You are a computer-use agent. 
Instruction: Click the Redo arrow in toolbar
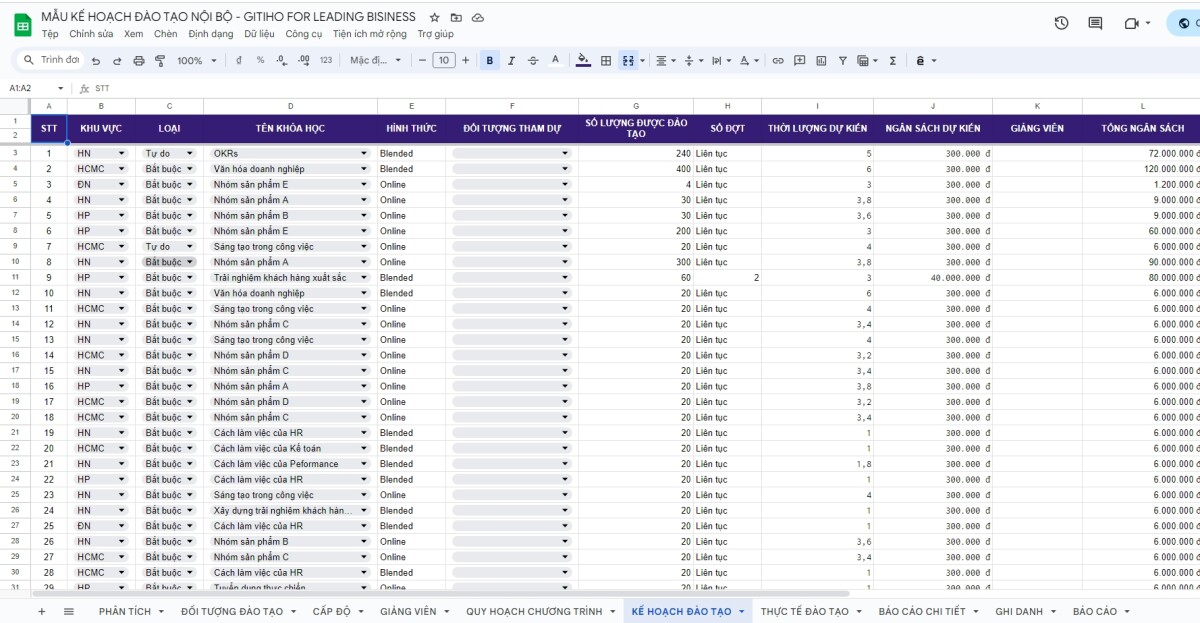[117, 61]
